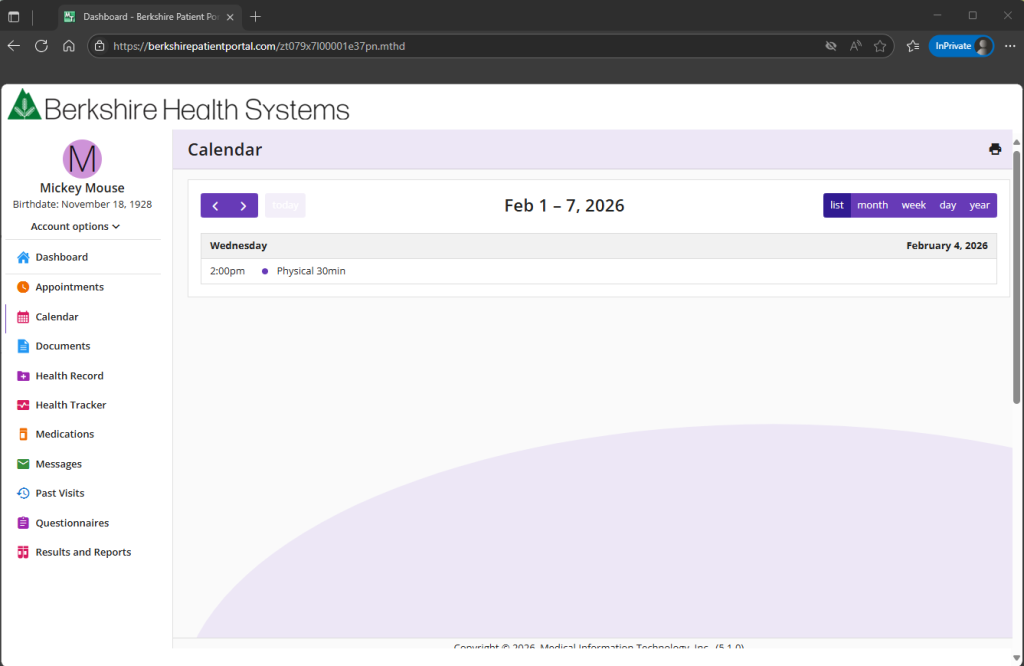This screenshot has width=1024, height=666.
Task: Switch calendar to week view
Action: 913,205
